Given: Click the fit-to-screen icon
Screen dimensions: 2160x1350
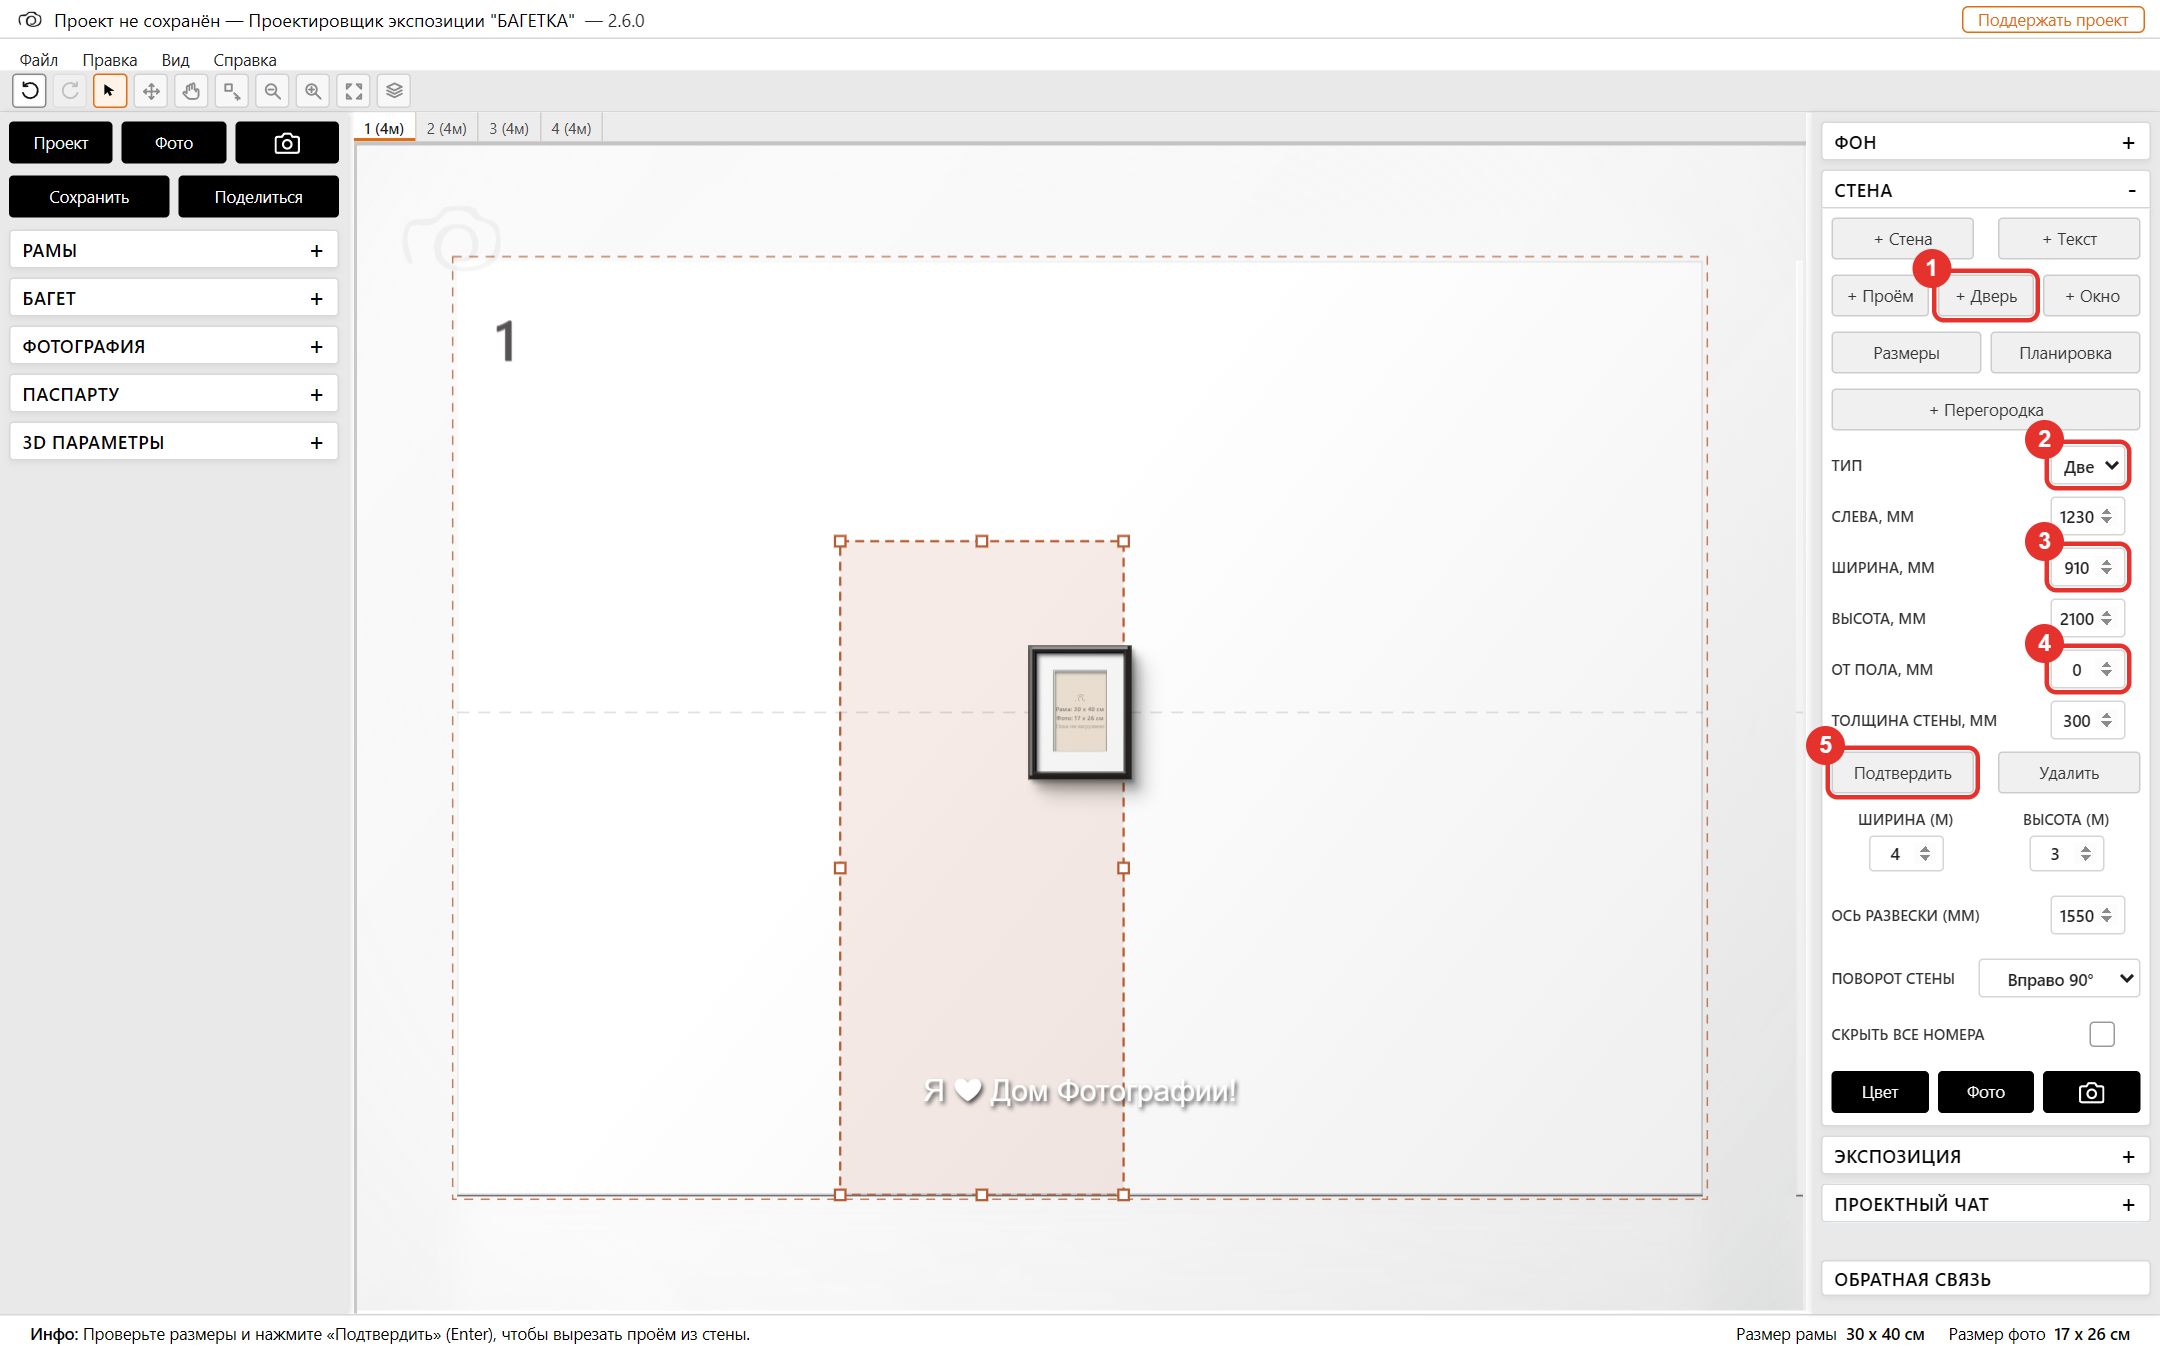Looking at the screenshot, I should 354,91.
